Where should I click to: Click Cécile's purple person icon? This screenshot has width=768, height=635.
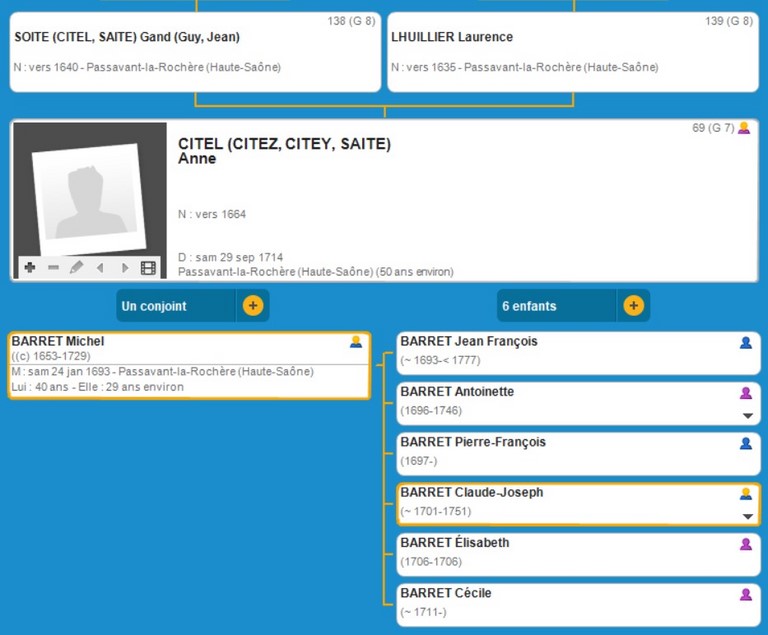745,594
